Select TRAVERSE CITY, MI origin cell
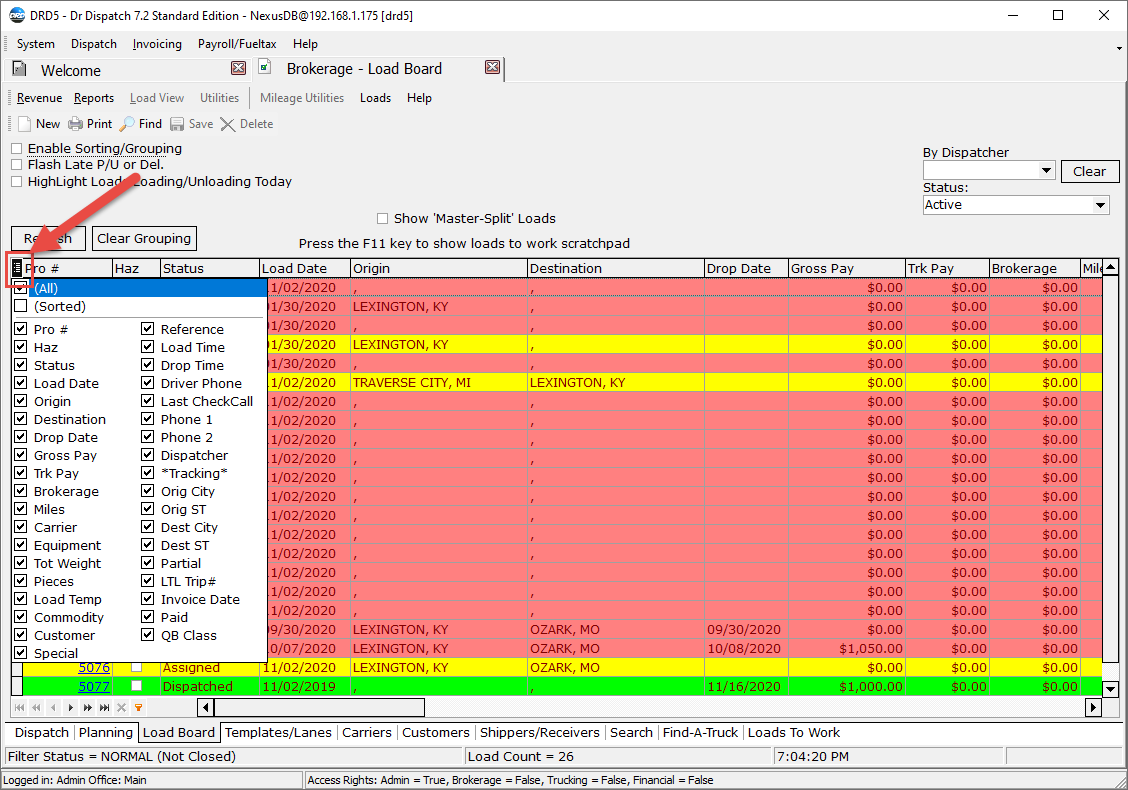 439,383
